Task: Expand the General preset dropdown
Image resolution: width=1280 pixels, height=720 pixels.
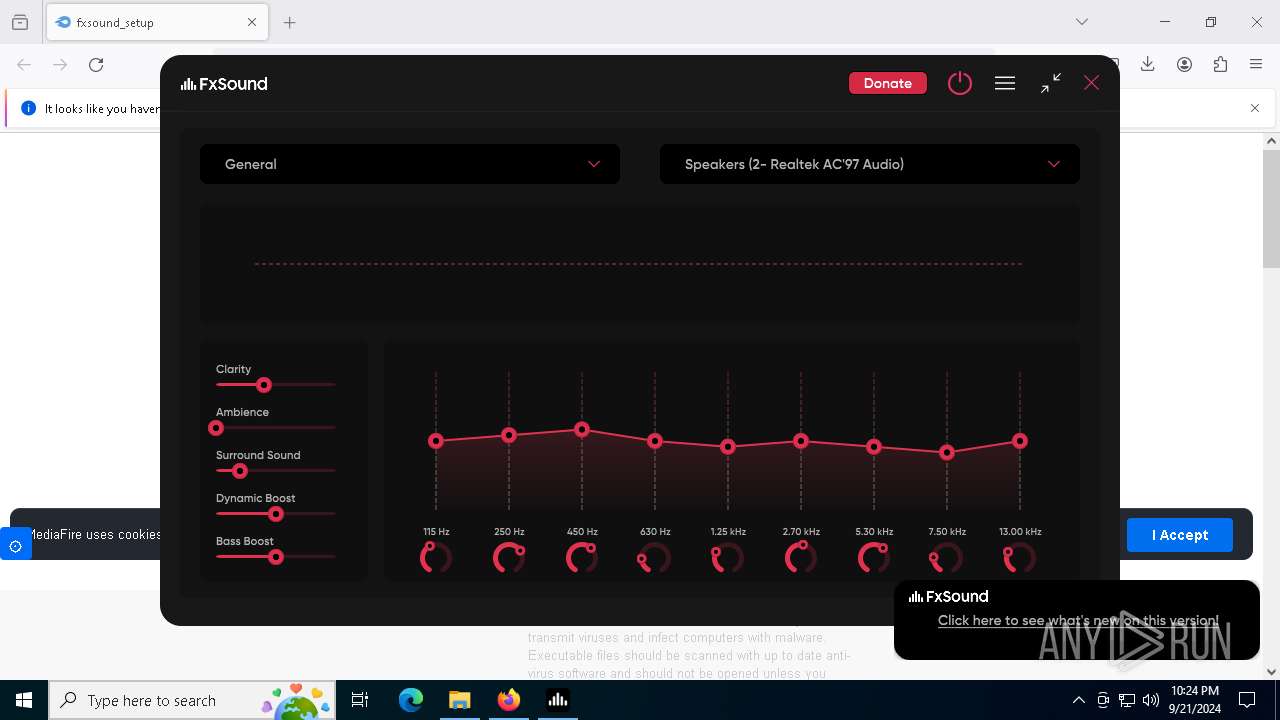Action: coord(410,164)
